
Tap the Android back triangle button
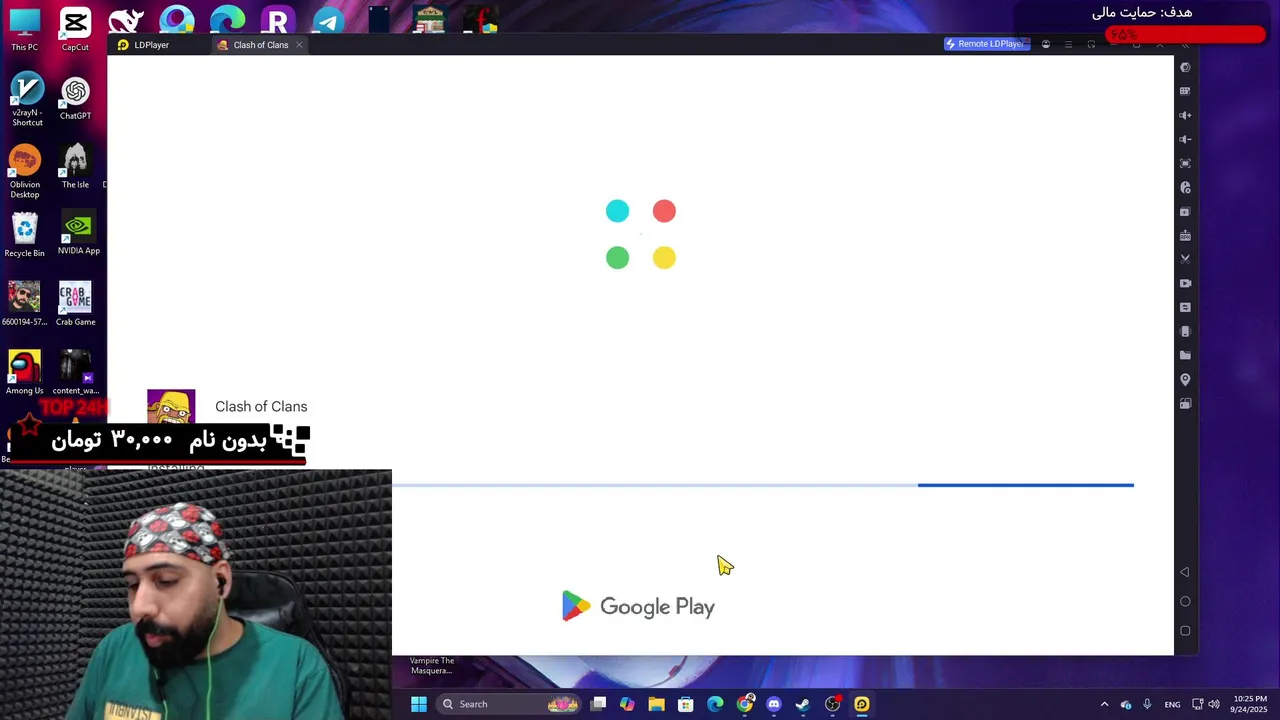coord(1185,572)
